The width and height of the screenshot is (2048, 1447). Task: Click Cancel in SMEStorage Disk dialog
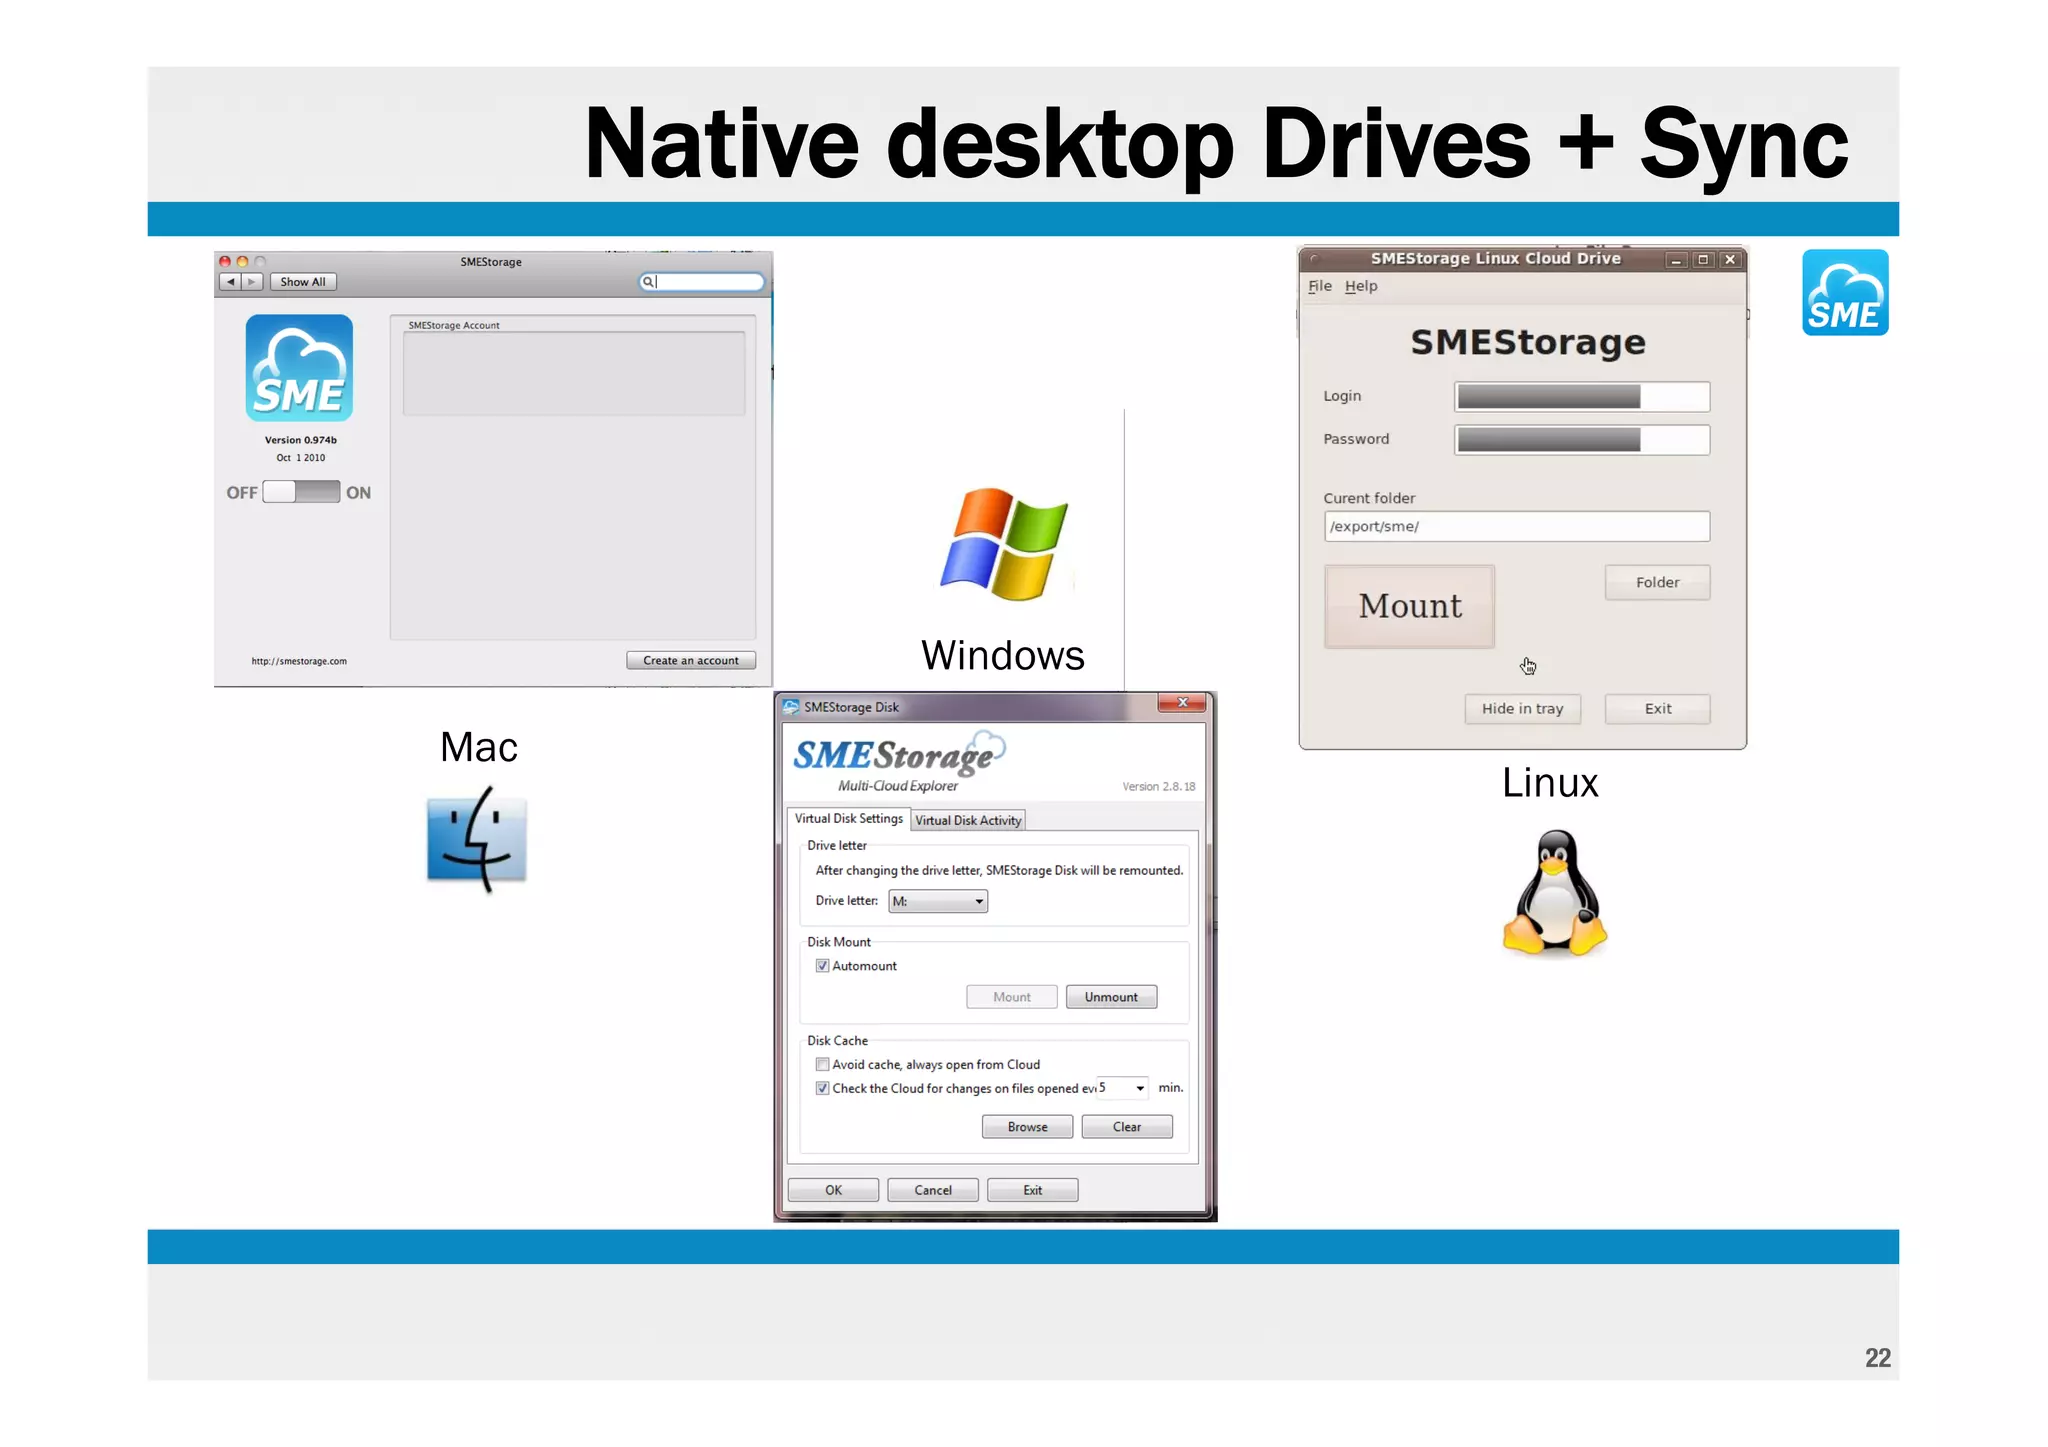(933, 1190)
